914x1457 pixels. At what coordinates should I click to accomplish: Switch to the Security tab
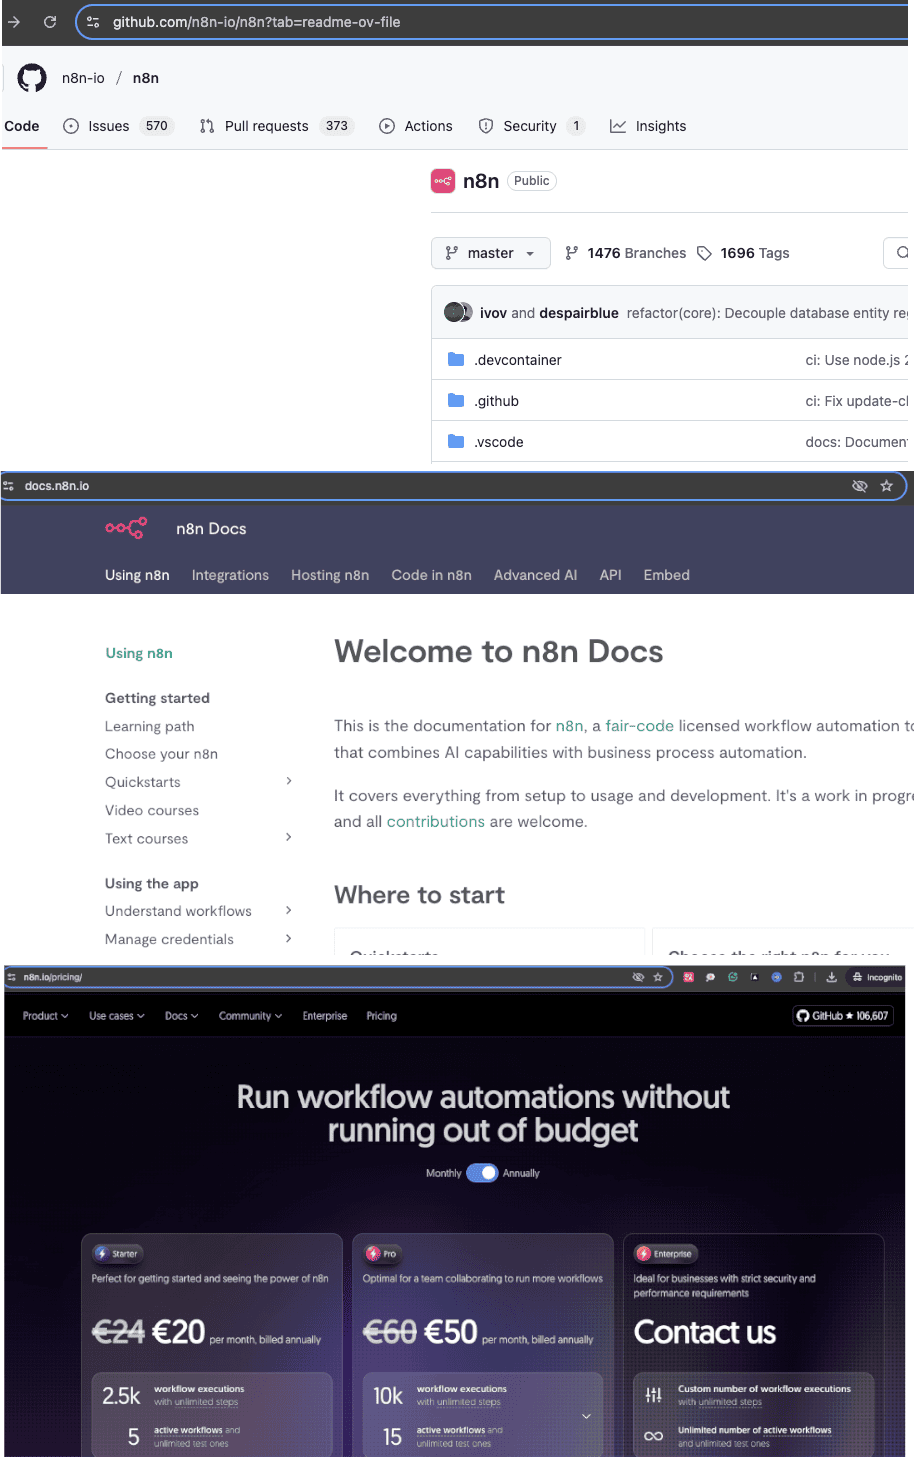pos(531,126)
